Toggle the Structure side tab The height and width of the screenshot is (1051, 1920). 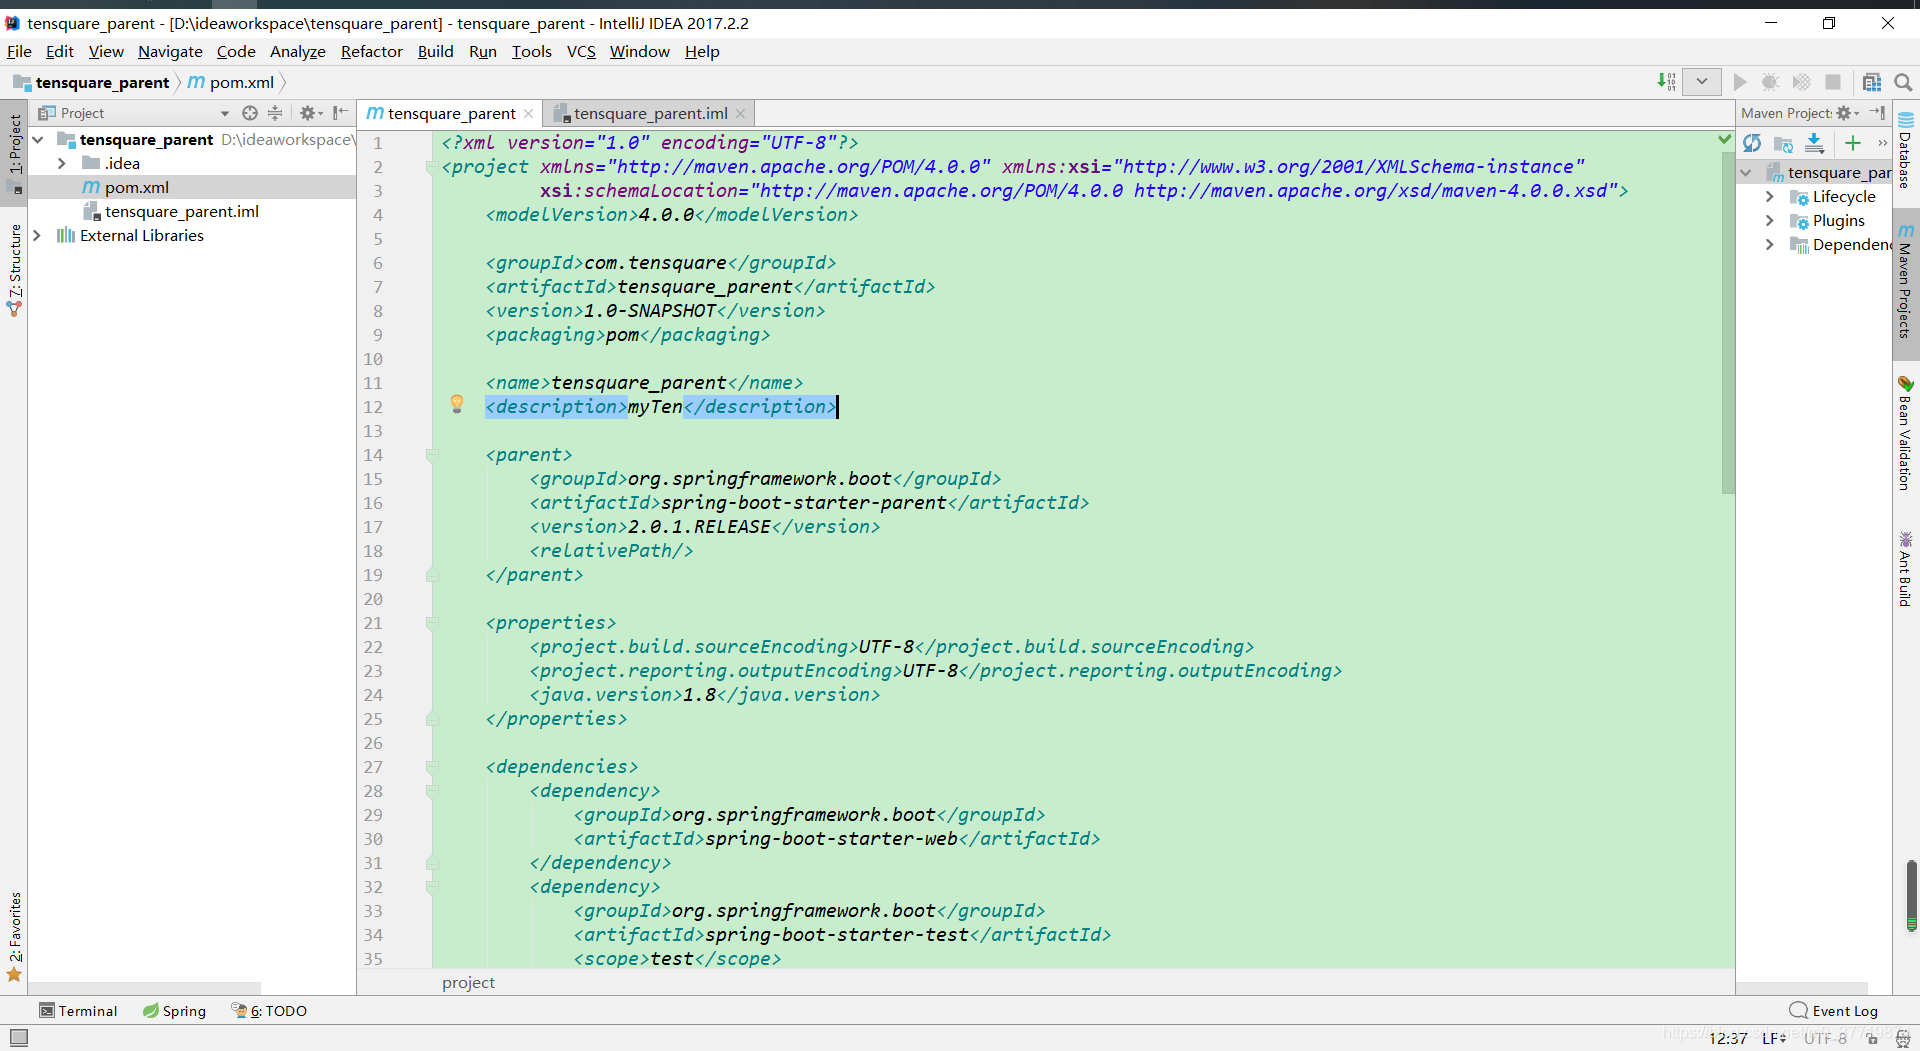pyautogui.click(x=14, y=270)
